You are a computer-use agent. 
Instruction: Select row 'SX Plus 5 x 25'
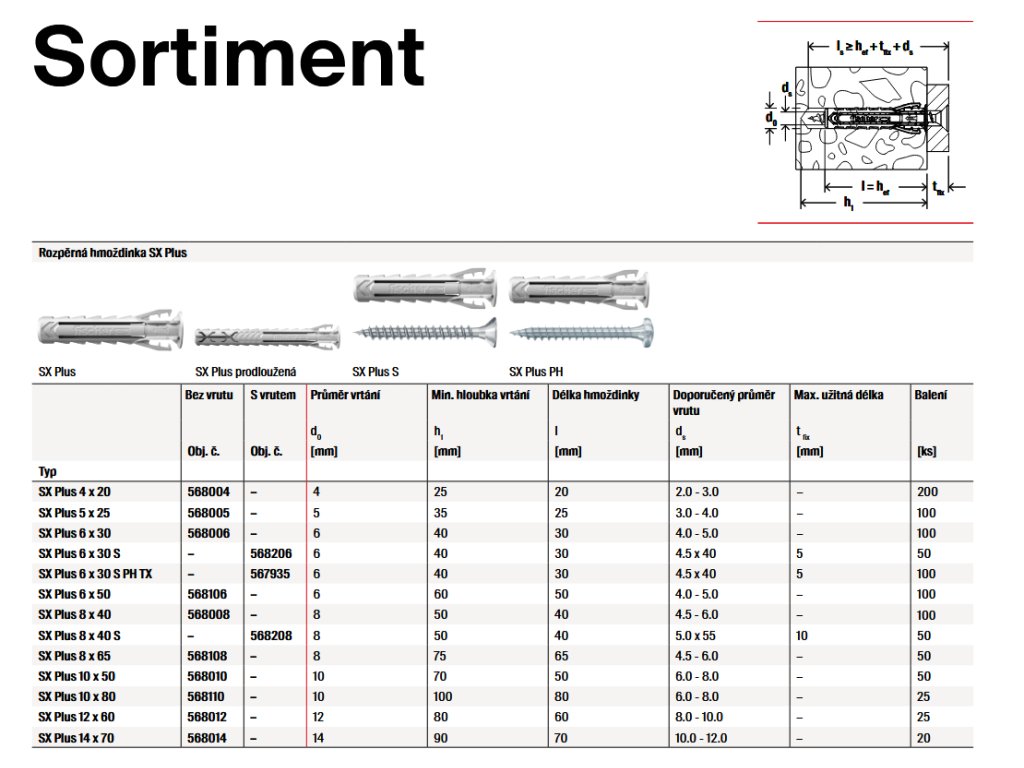[503, 513]
